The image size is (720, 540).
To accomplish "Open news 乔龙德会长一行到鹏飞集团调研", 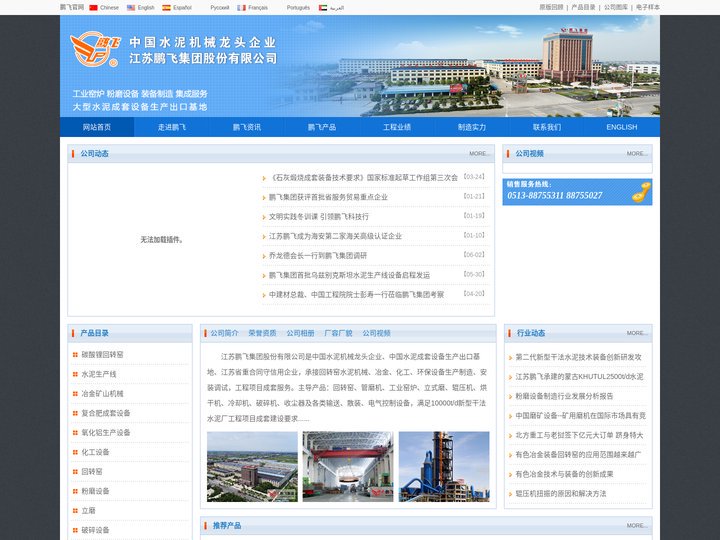I will (318, 256).
